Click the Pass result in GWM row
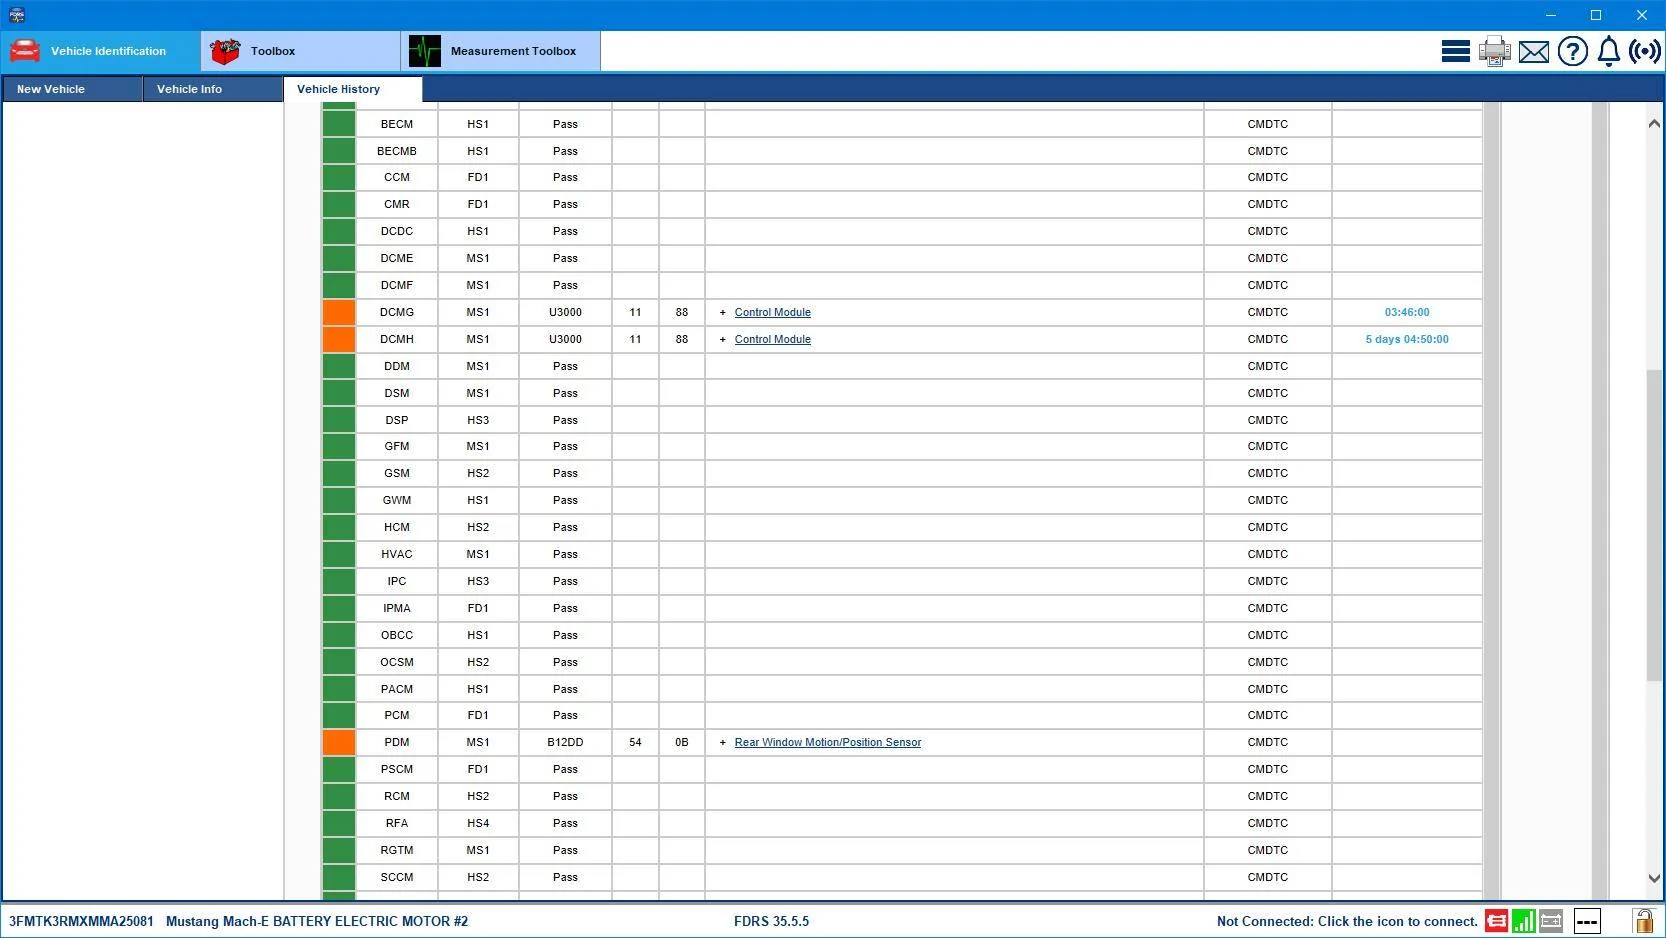 [x=565, y=500]
